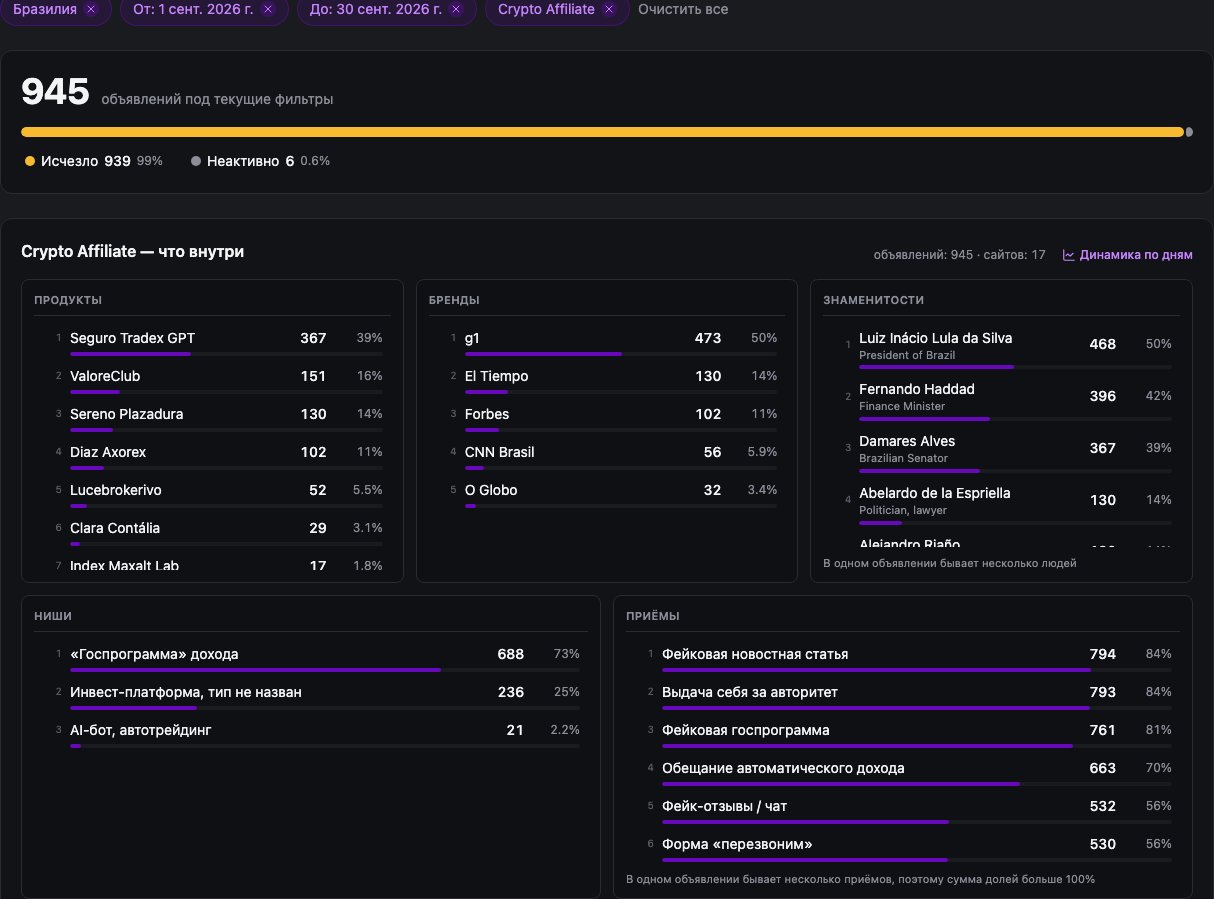The image size is (1214, 899).
Task: Select the CNN Brasil brand row
Action: click(x=607, y=455)
